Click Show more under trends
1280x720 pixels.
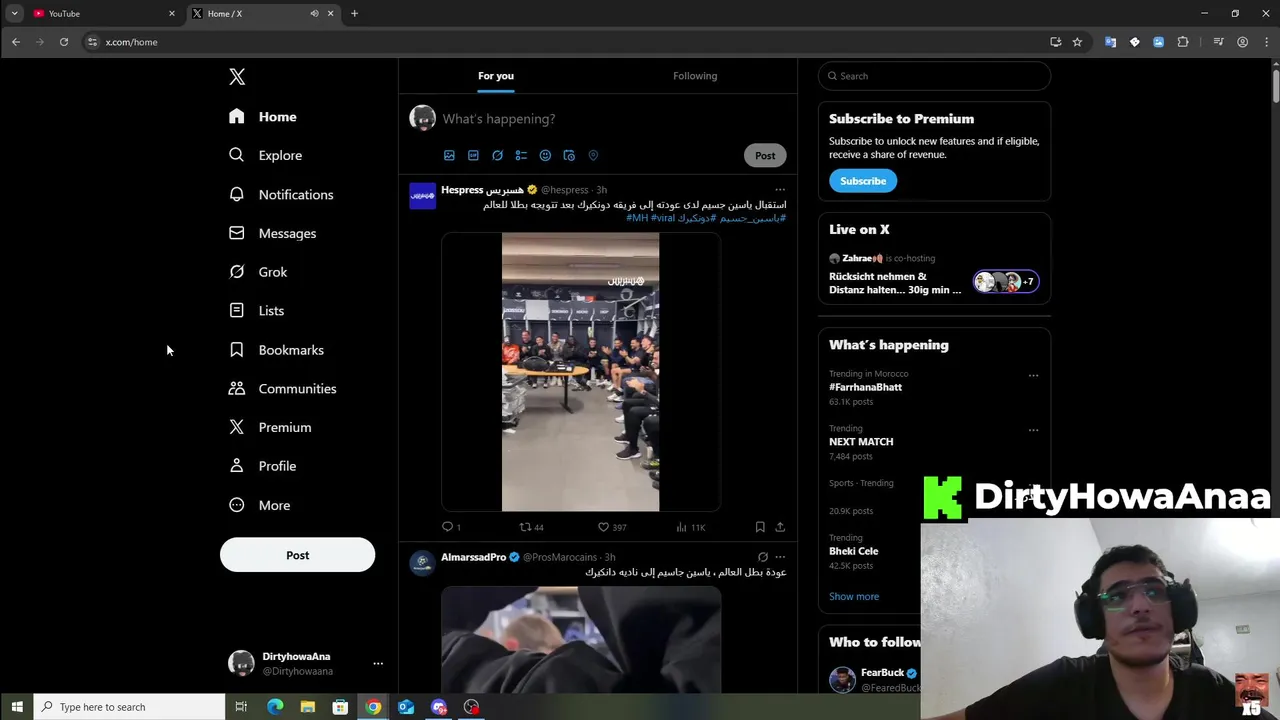point(854,596)
